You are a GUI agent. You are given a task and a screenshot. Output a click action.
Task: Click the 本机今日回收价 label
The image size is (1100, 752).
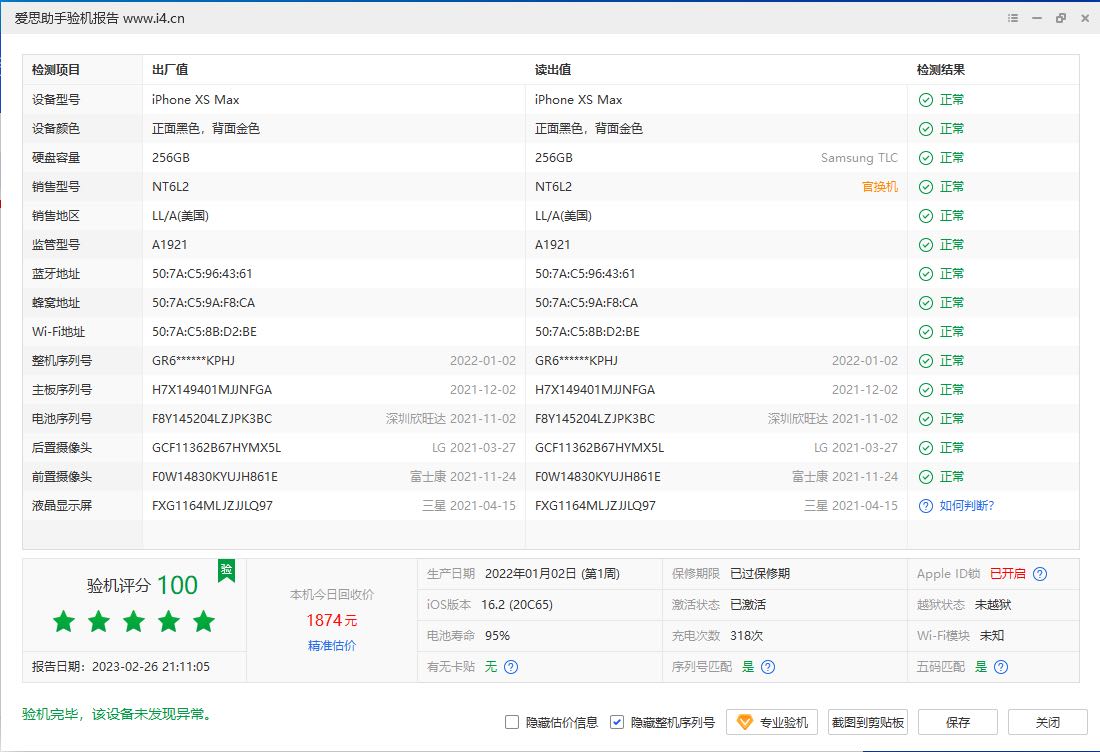(x=332, y=595)
